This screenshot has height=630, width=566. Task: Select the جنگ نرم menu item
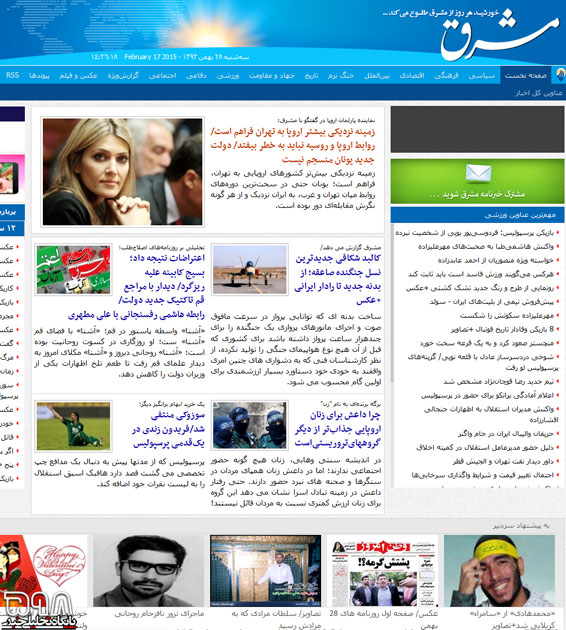pyautogui.click(x=341, y=75)
